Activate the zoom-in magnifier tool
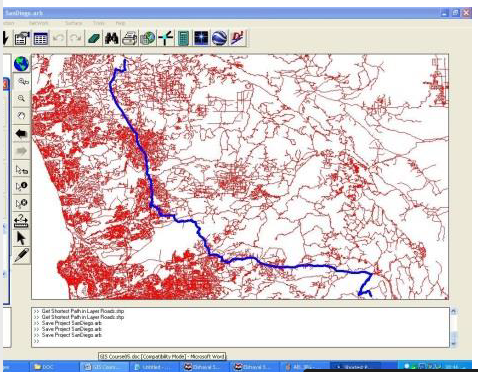This screenshot has width=478, height=372. coord(21,98)
